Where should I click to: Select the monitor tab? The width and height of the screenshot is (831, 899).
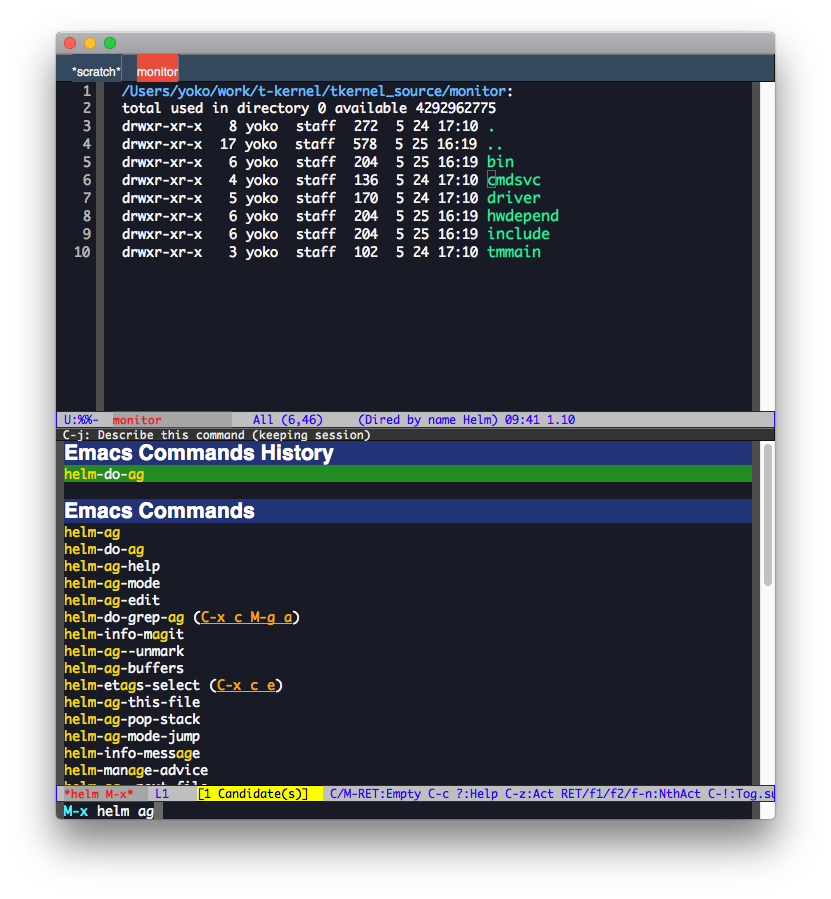coord(157,72)
